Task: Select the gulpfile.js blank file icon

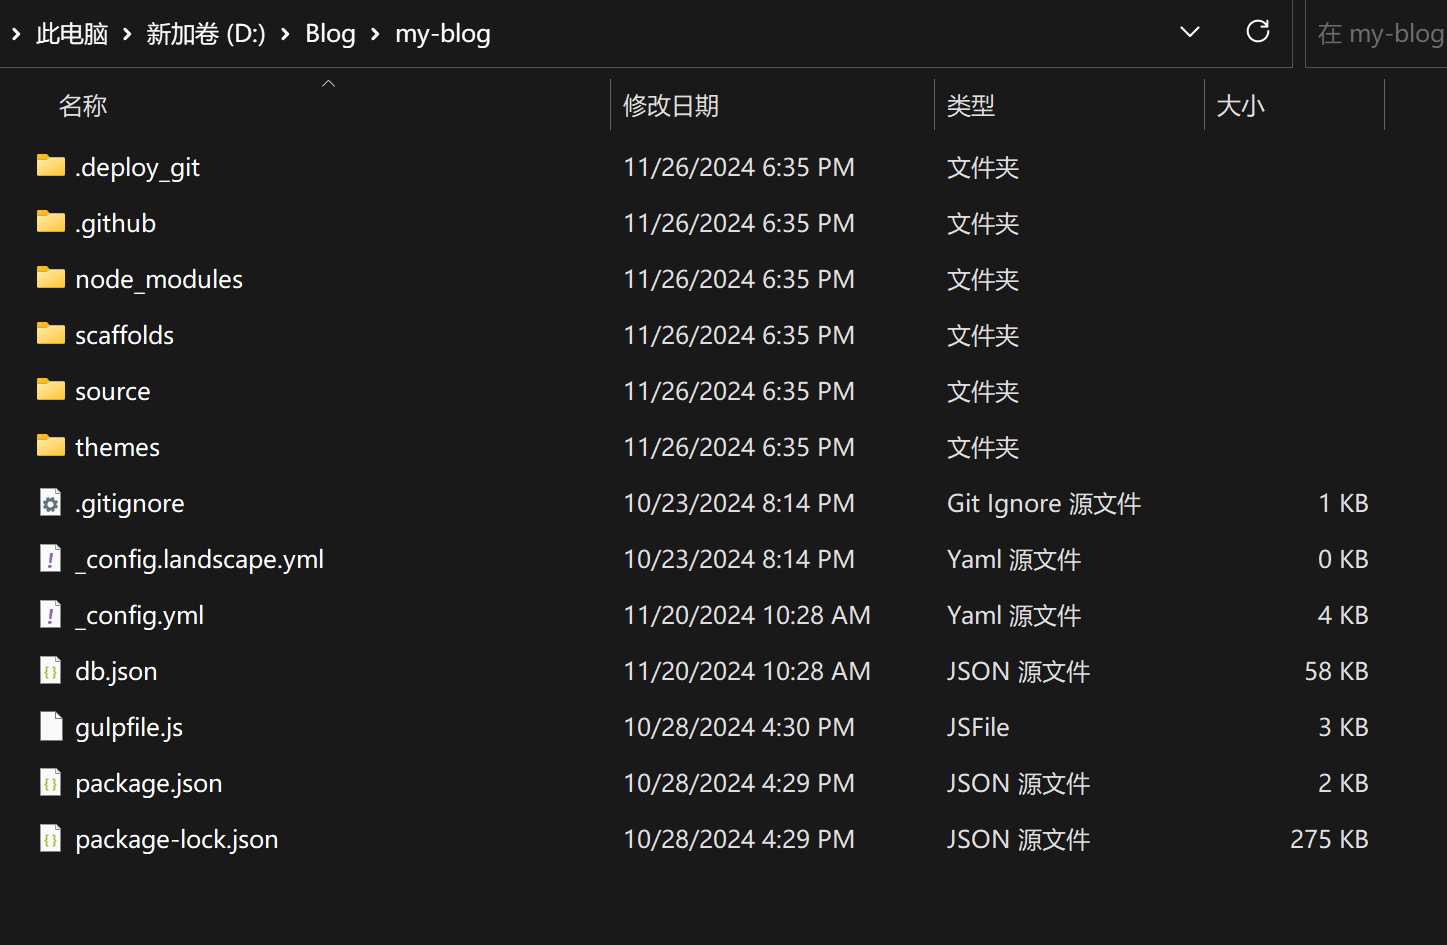Action: coord(50,727)
